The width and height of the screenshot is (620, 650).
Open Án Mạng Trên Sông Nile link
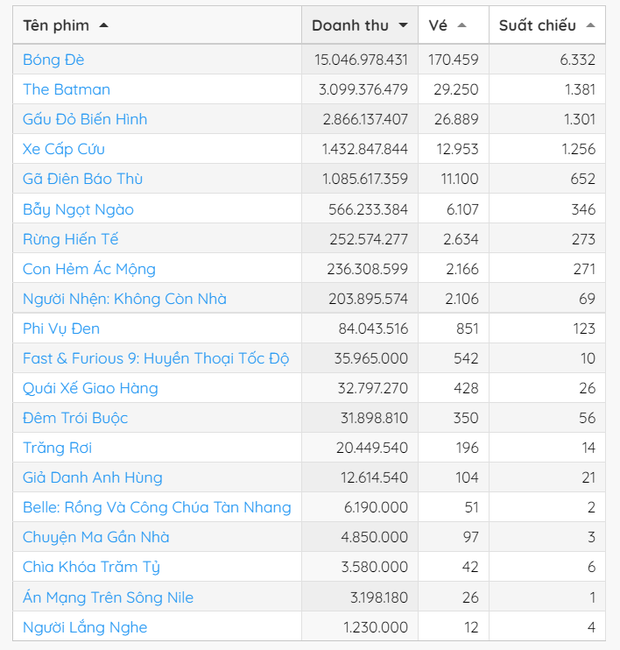click(108, 597)
